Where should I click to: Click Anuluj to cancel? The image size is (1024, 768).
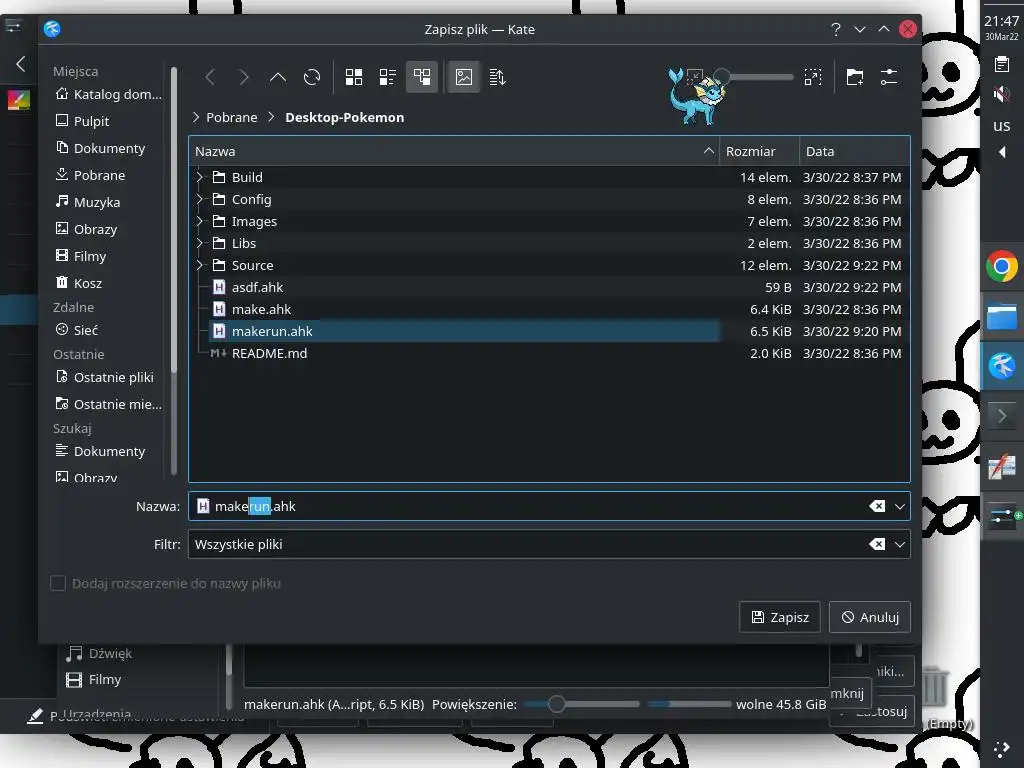click(x=870, y=617)
